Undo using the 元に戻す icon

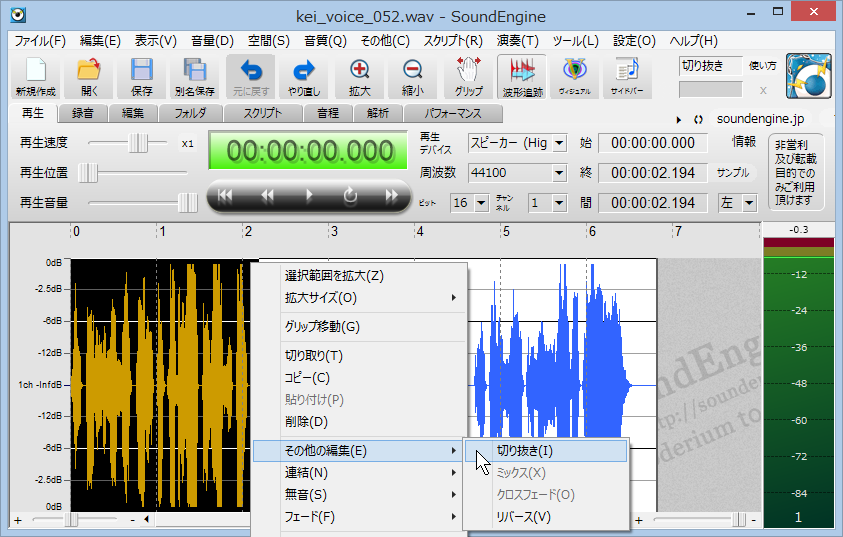click(x=250, y=76)
